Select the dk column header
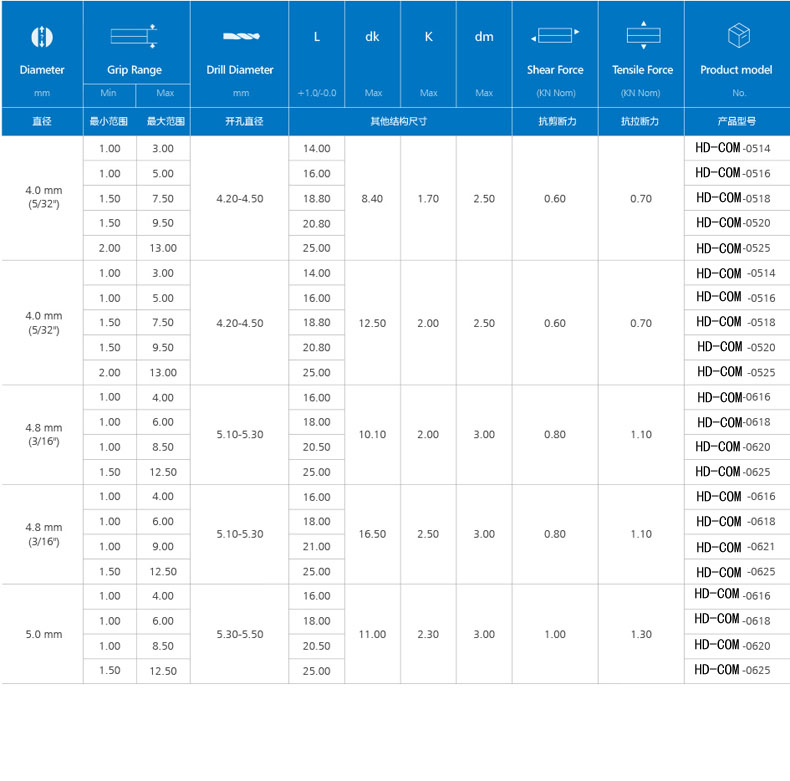 click(372, 37)
